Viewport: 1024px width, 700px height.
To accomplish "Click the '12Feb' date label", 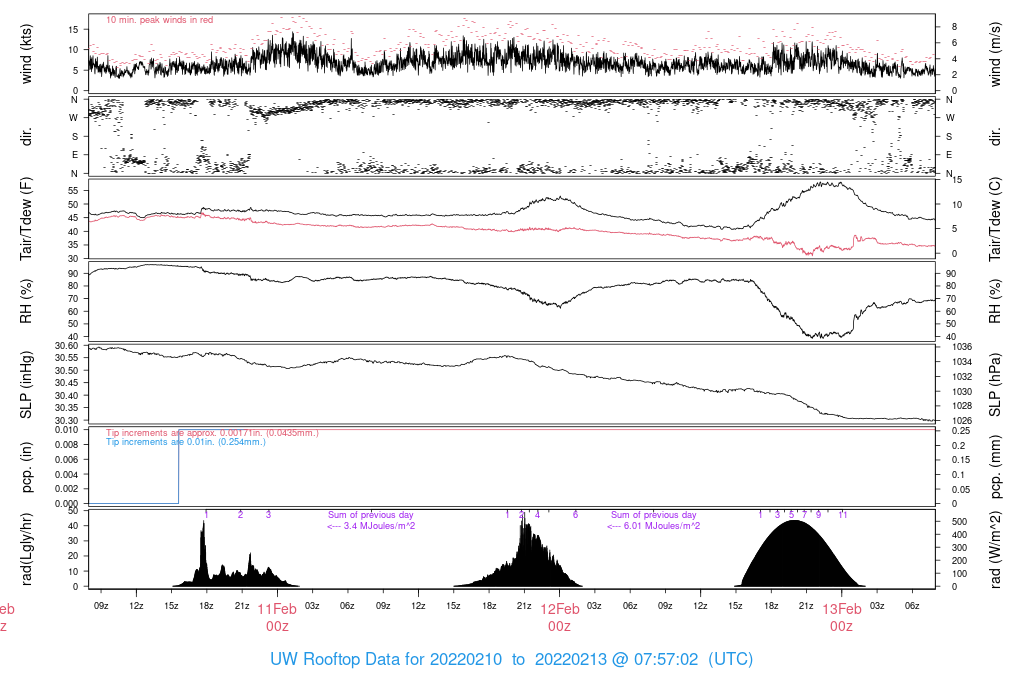I will tap(560, 609).
